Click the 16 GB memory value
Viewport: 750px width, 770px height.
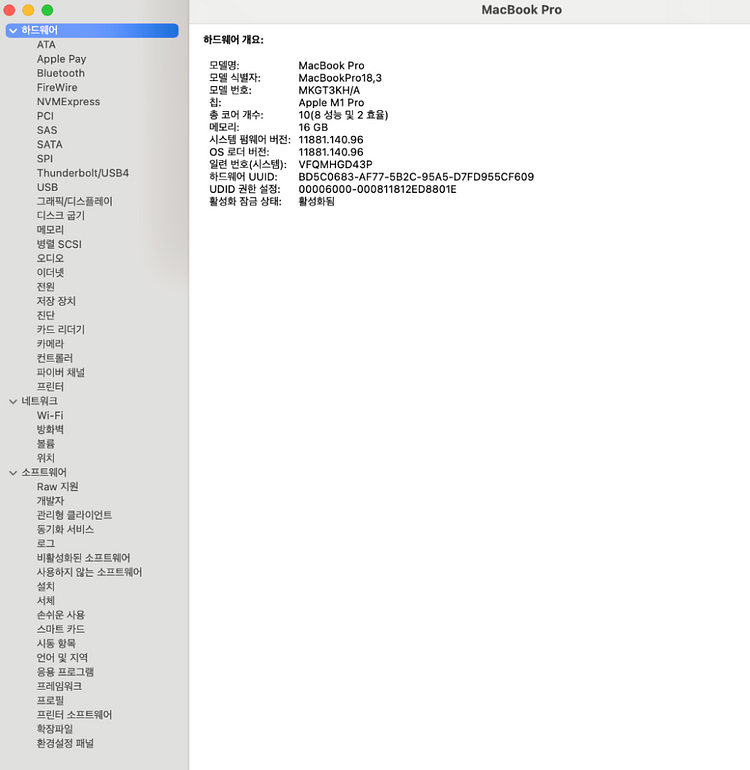(x=313, y=127)
